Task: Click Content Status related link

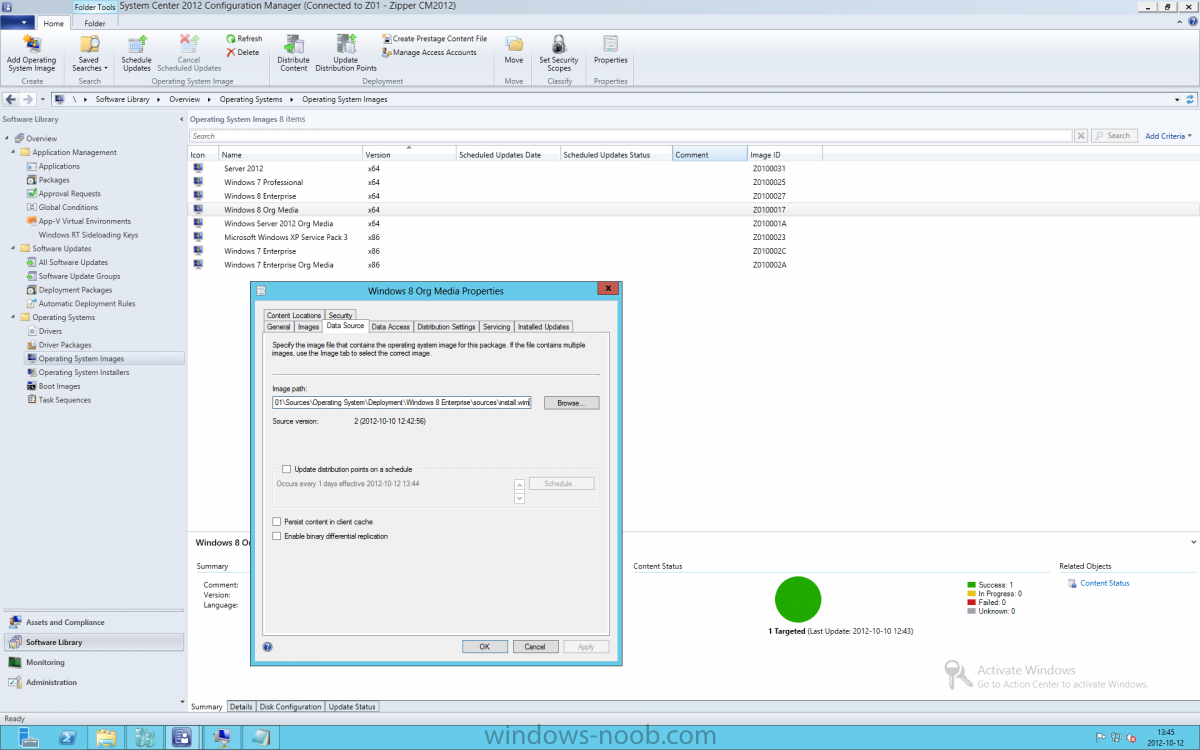Action: tap(1105, 583)
